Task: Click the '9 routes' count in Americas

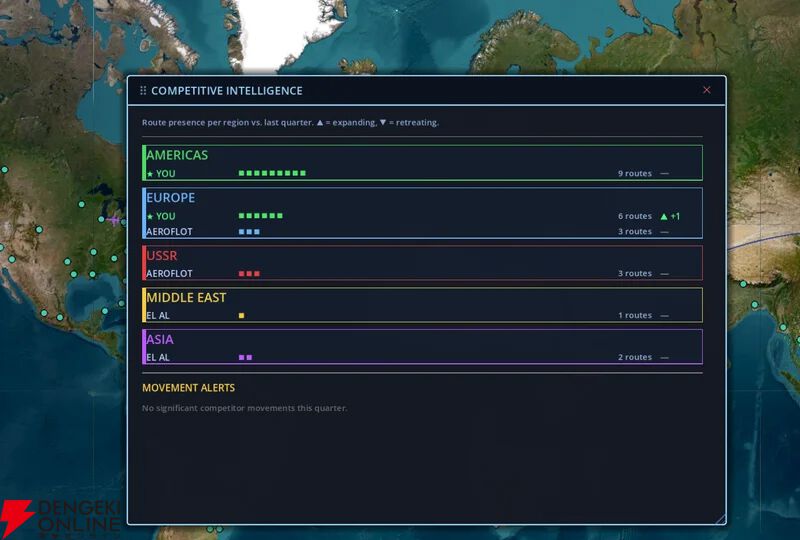Action: 634,174
